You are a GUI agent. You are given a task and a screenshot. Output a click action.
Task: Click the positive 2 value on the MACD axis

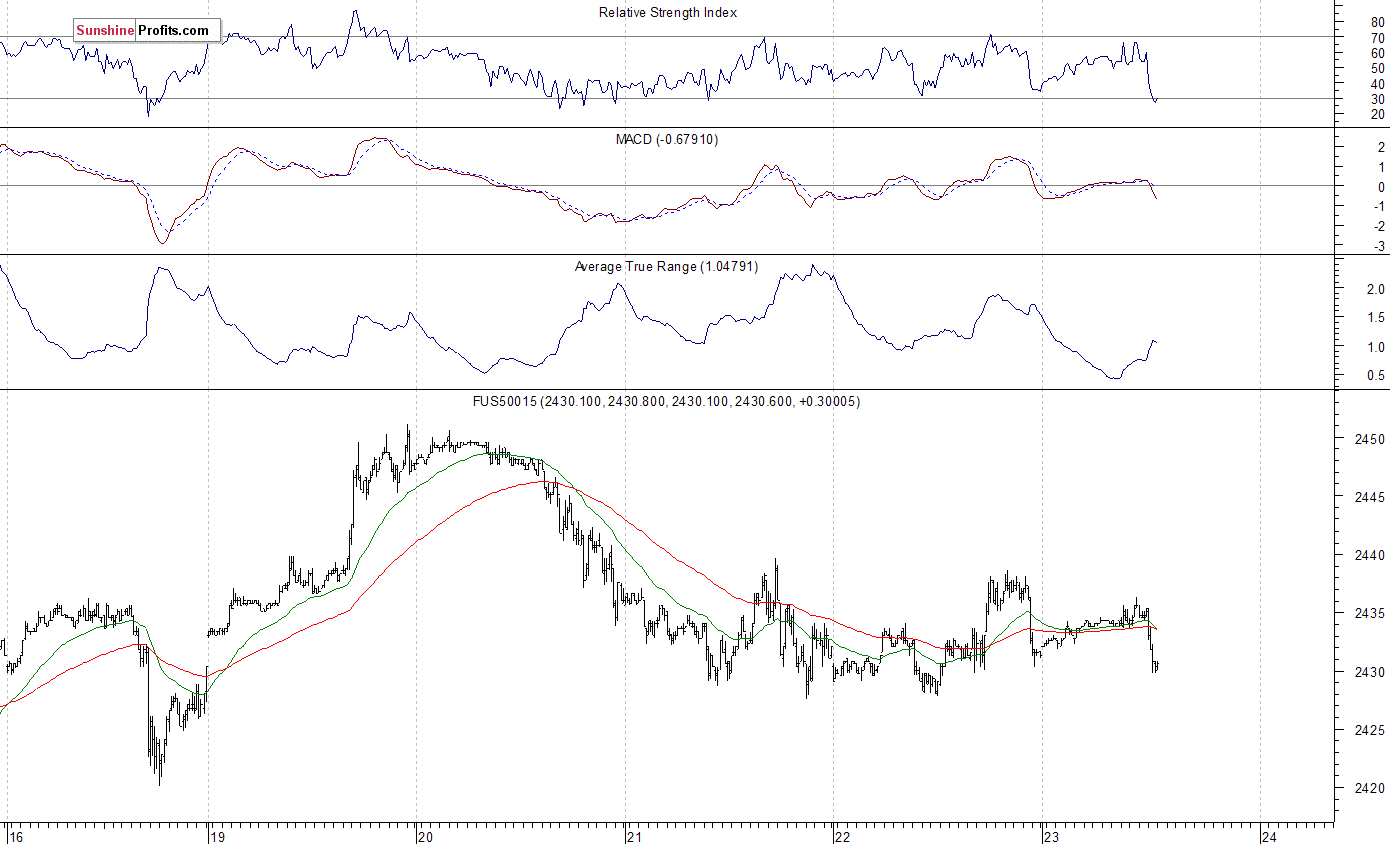click(1381, 147)
